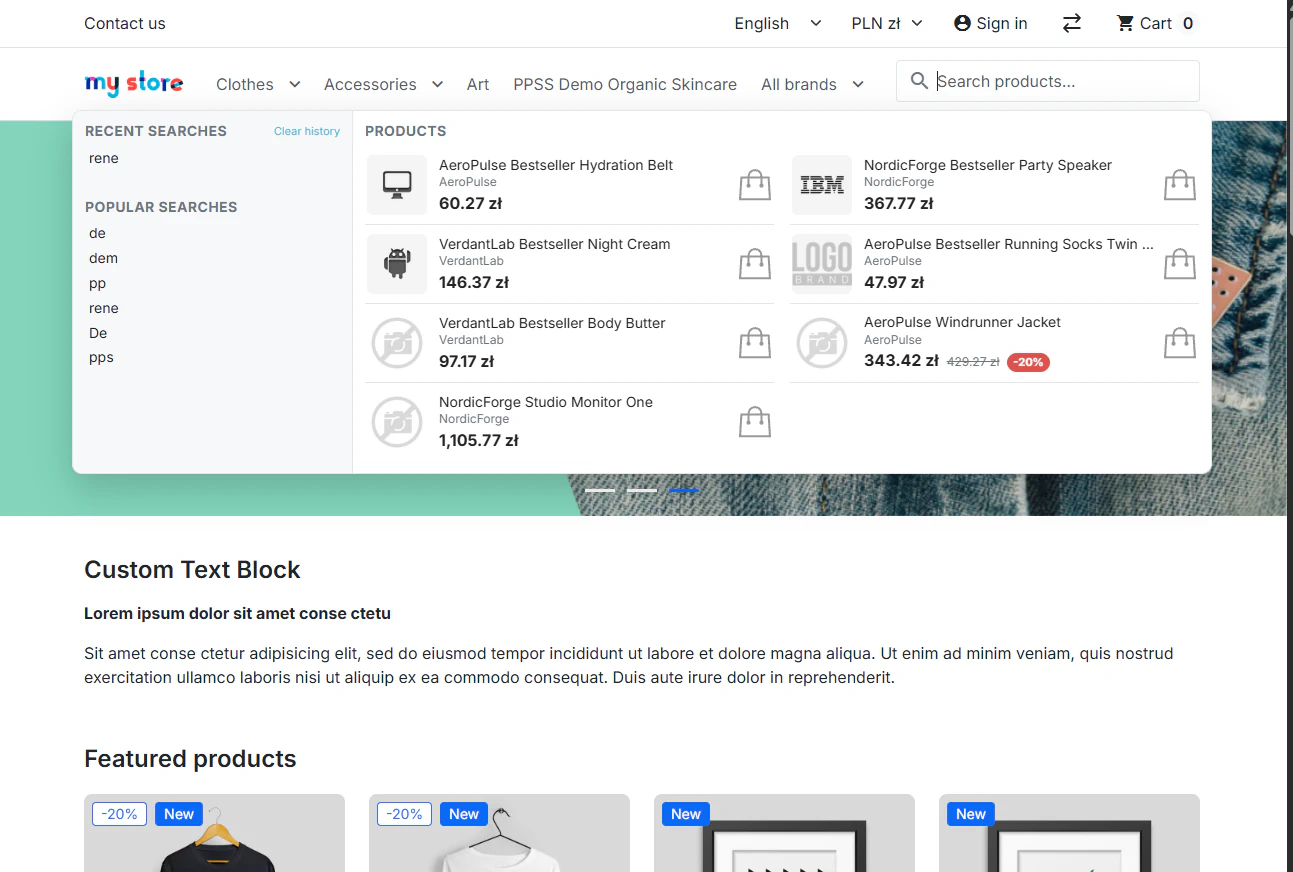This screenshot has height=872, width=1293.
Task: Add NordicForge Studio Monitor One via bag icon
Action: click(x=755, y=422)
